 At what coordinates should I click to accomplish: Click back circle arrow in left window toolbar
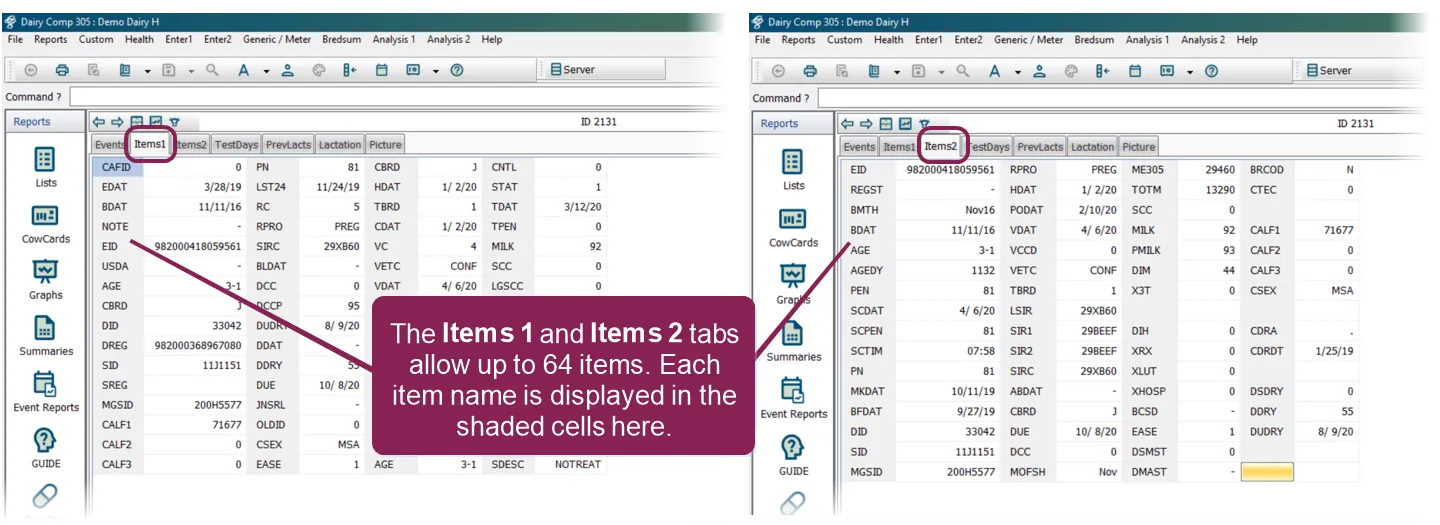(30, 70)
